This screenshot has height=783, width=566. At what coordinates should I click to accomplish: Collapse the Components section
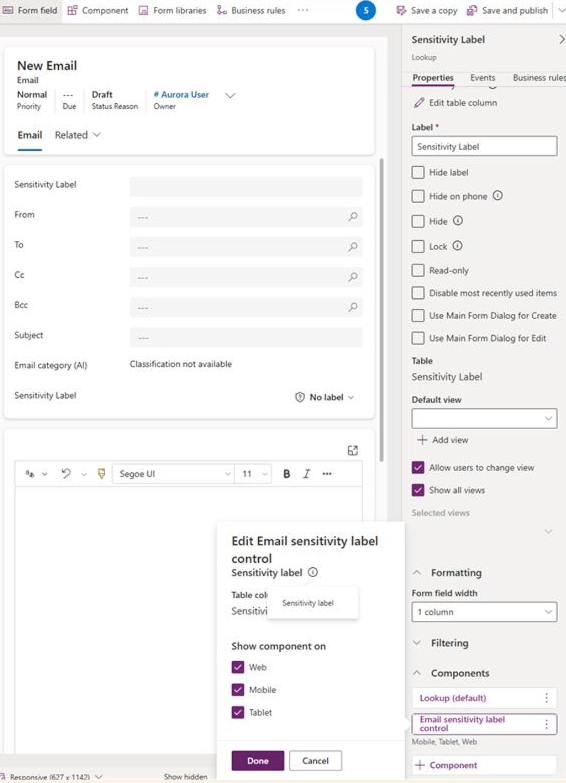pyautogui.click(x=417, y=673)
